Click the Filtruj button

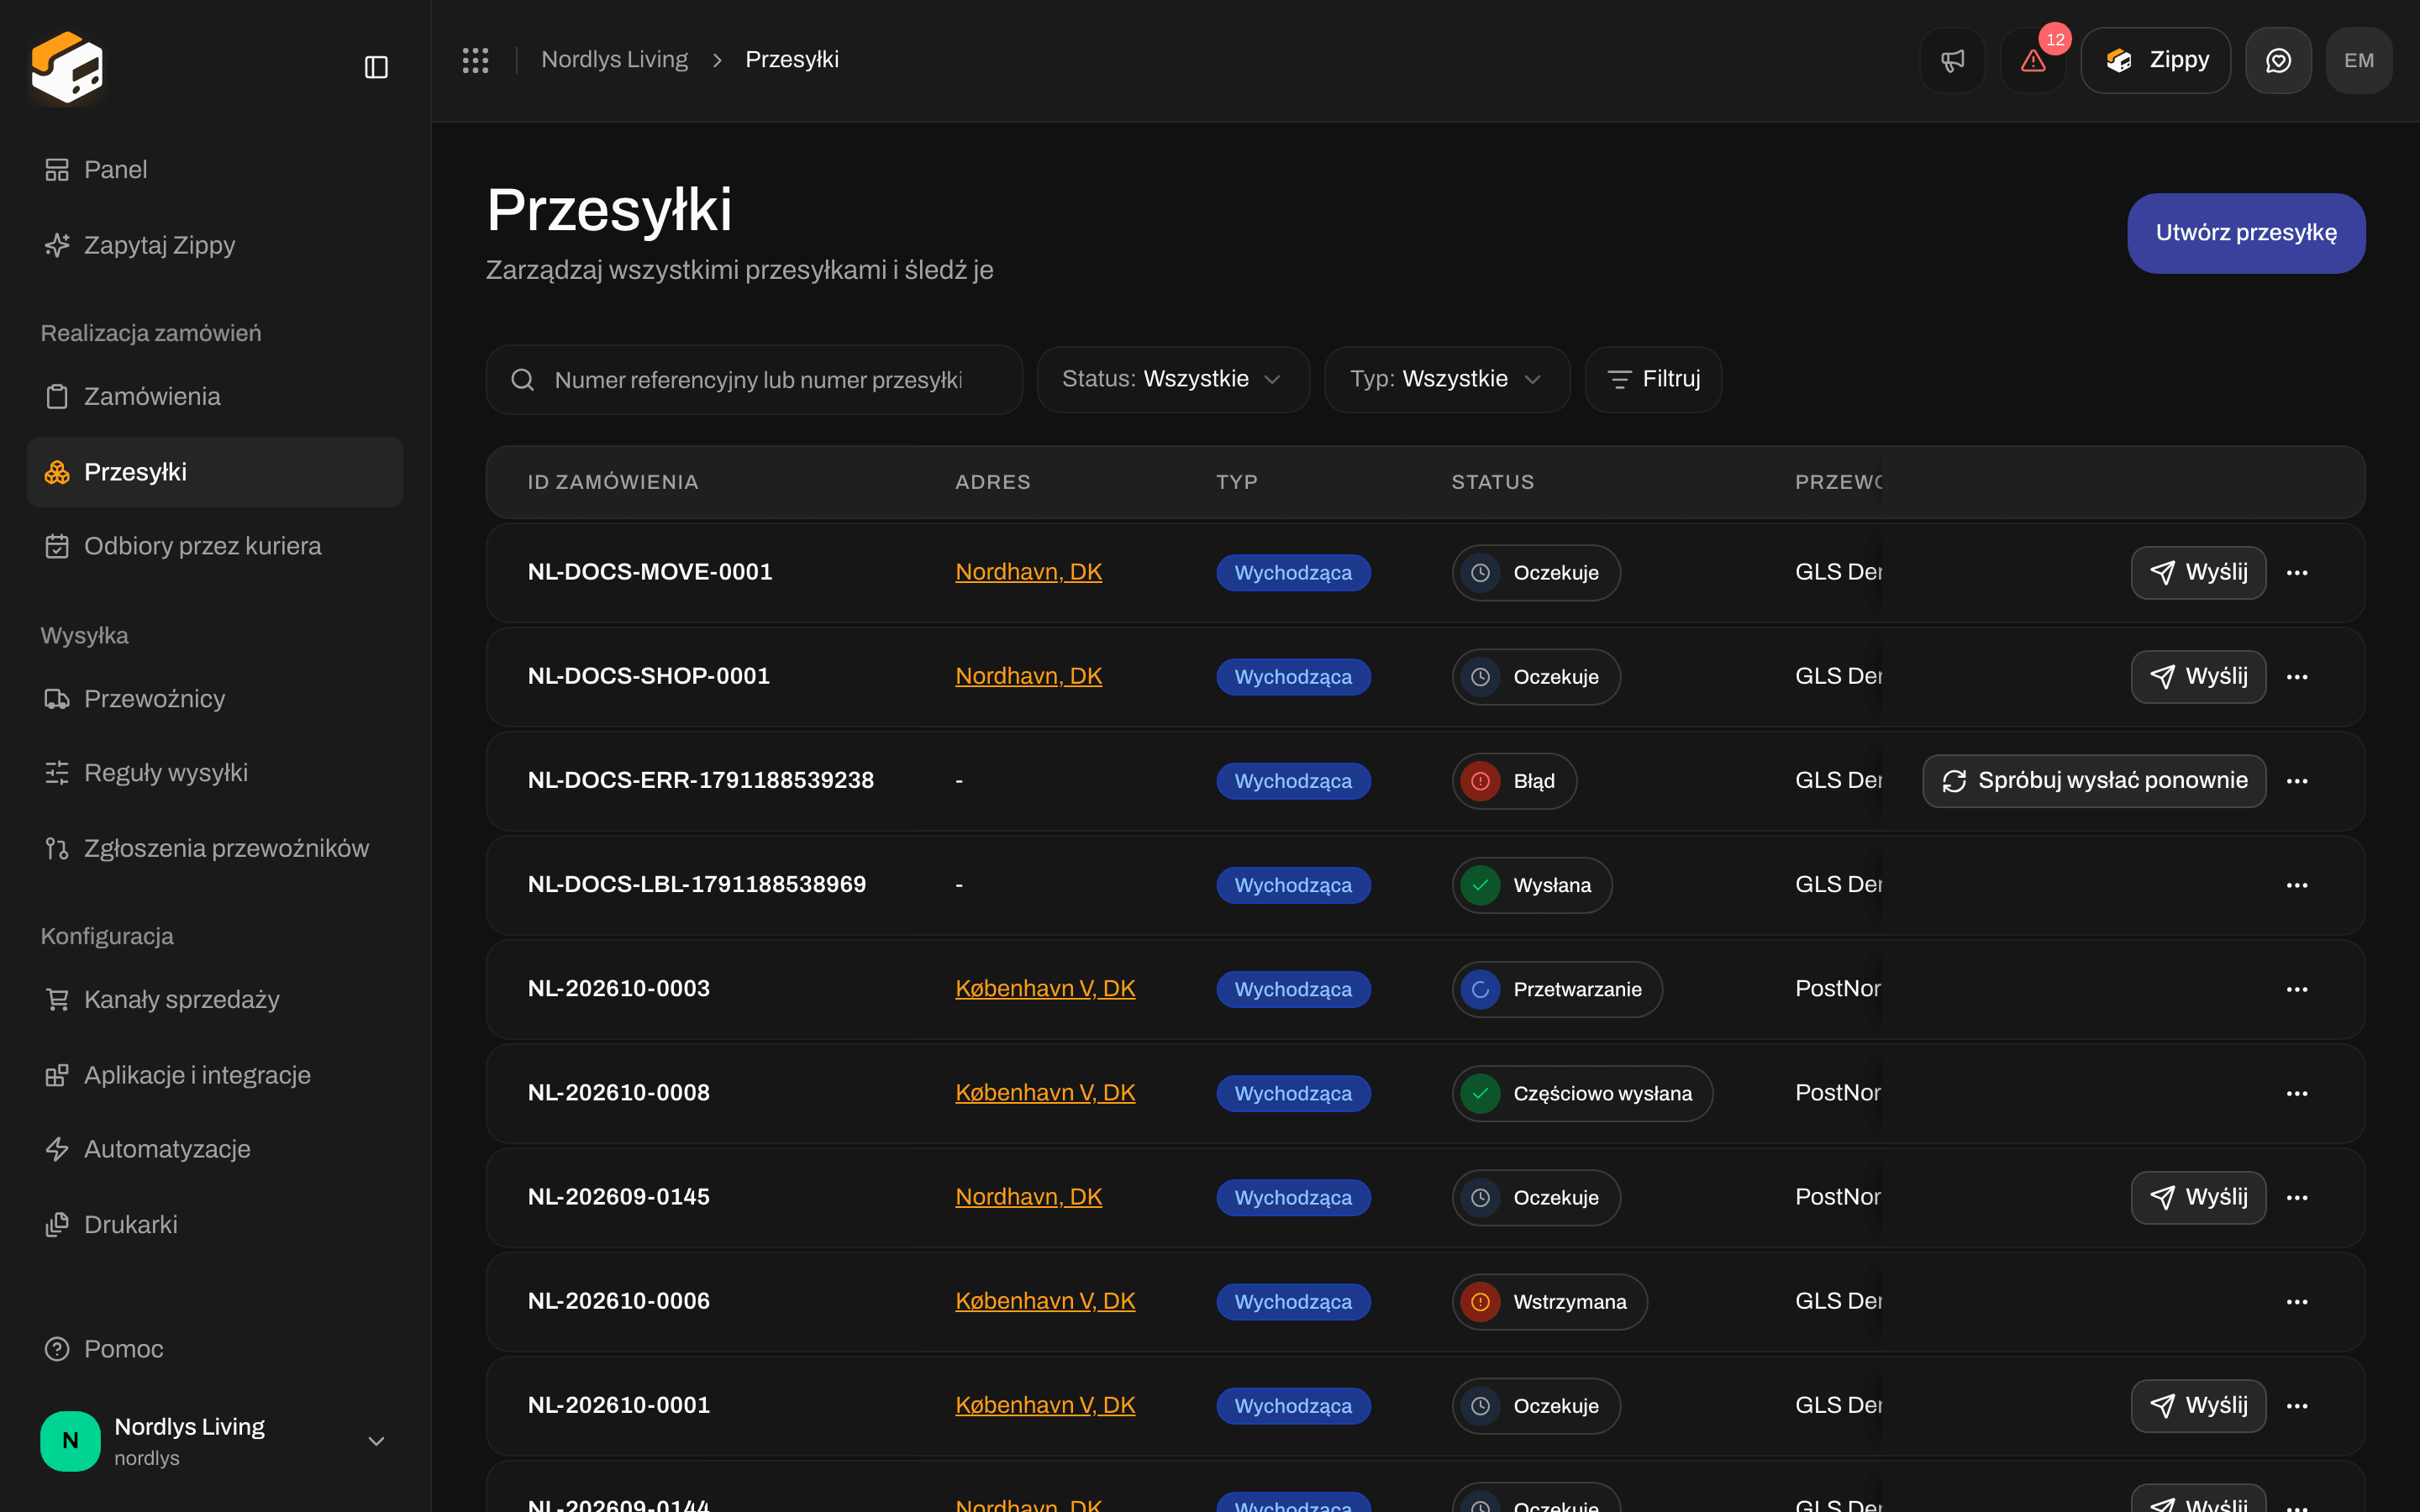click(x=1653, y=379)
